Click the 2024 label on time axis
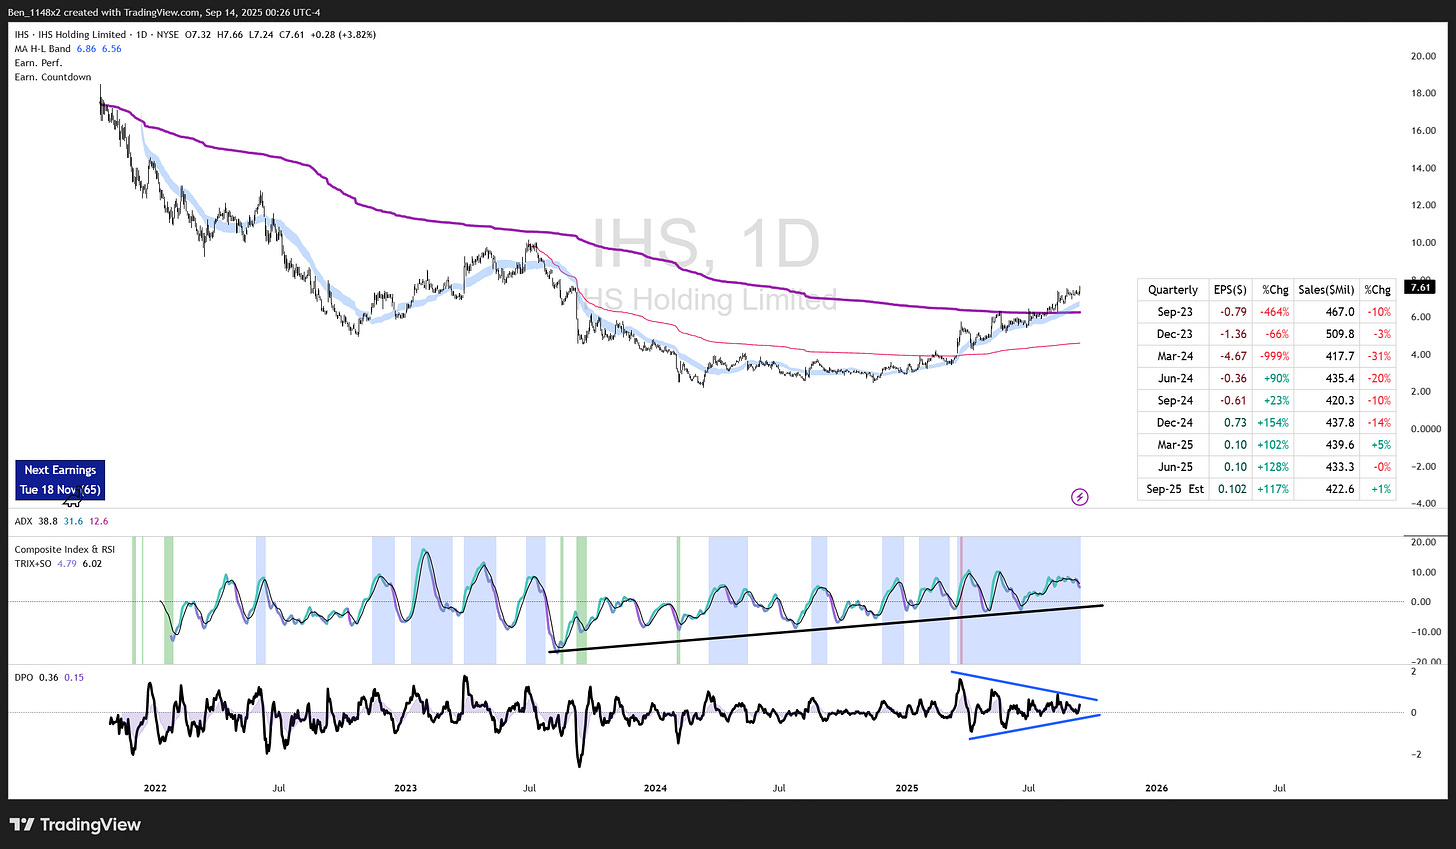The width and height of the screenshot is (1456, 849). 655,788
